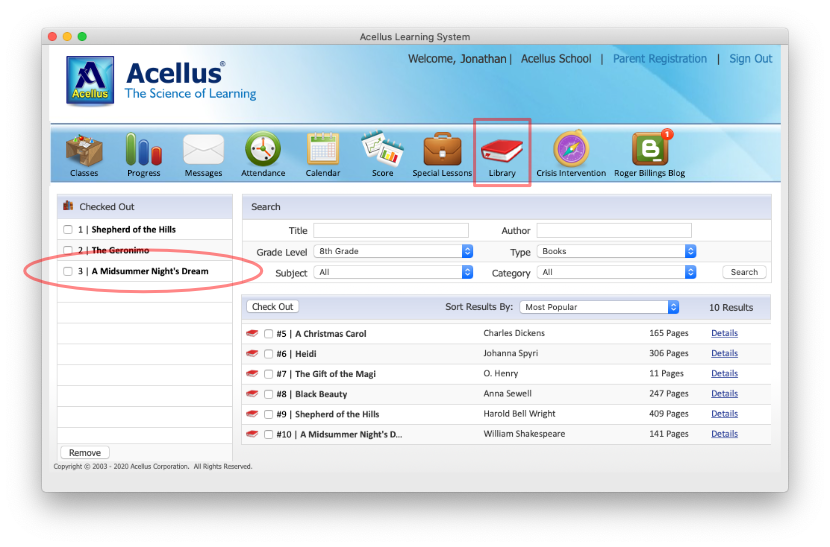Click the book icon beside #10 A Midsummer Night's D...
The image size is (830, 547).
252,434
